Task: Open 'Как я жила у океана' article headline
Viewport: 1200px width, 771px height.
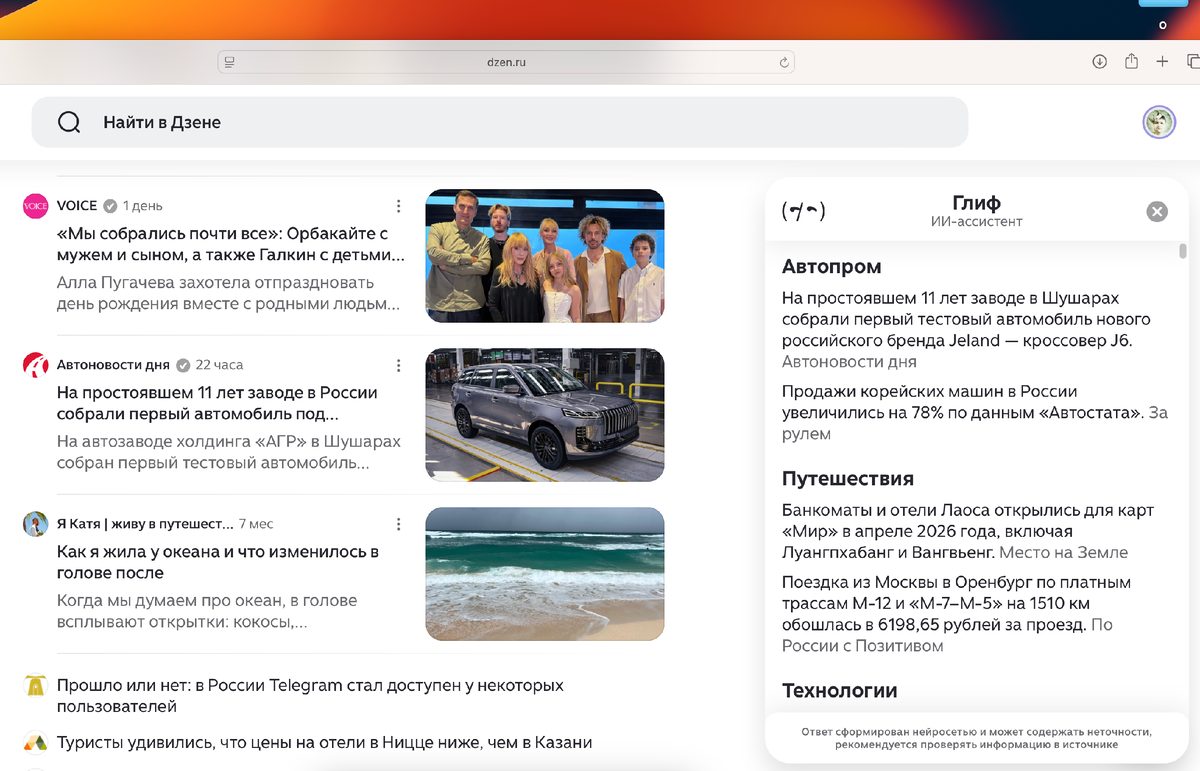Action: 218,562
